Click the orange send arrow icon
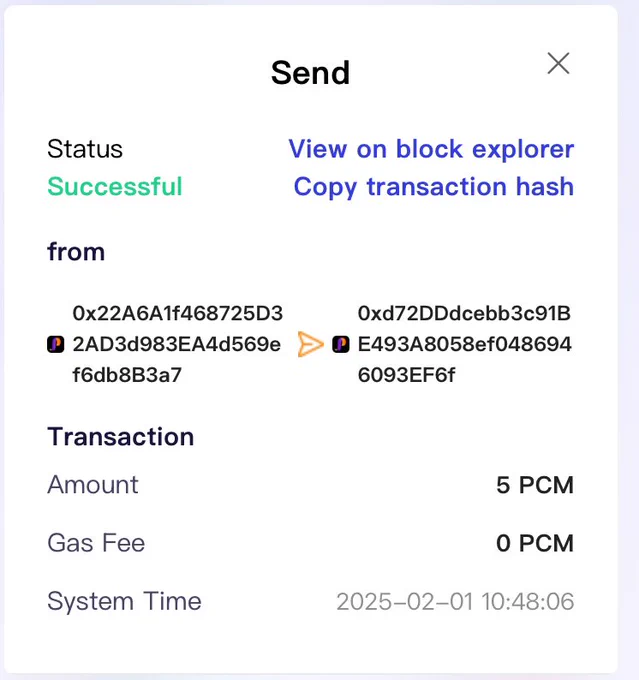 (310, 344)
